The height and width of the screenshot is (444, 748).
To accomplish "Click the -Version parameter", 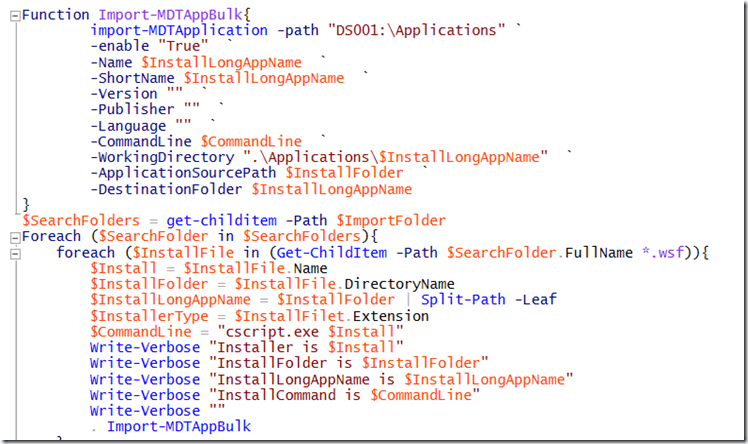I will tap(123, 94).
